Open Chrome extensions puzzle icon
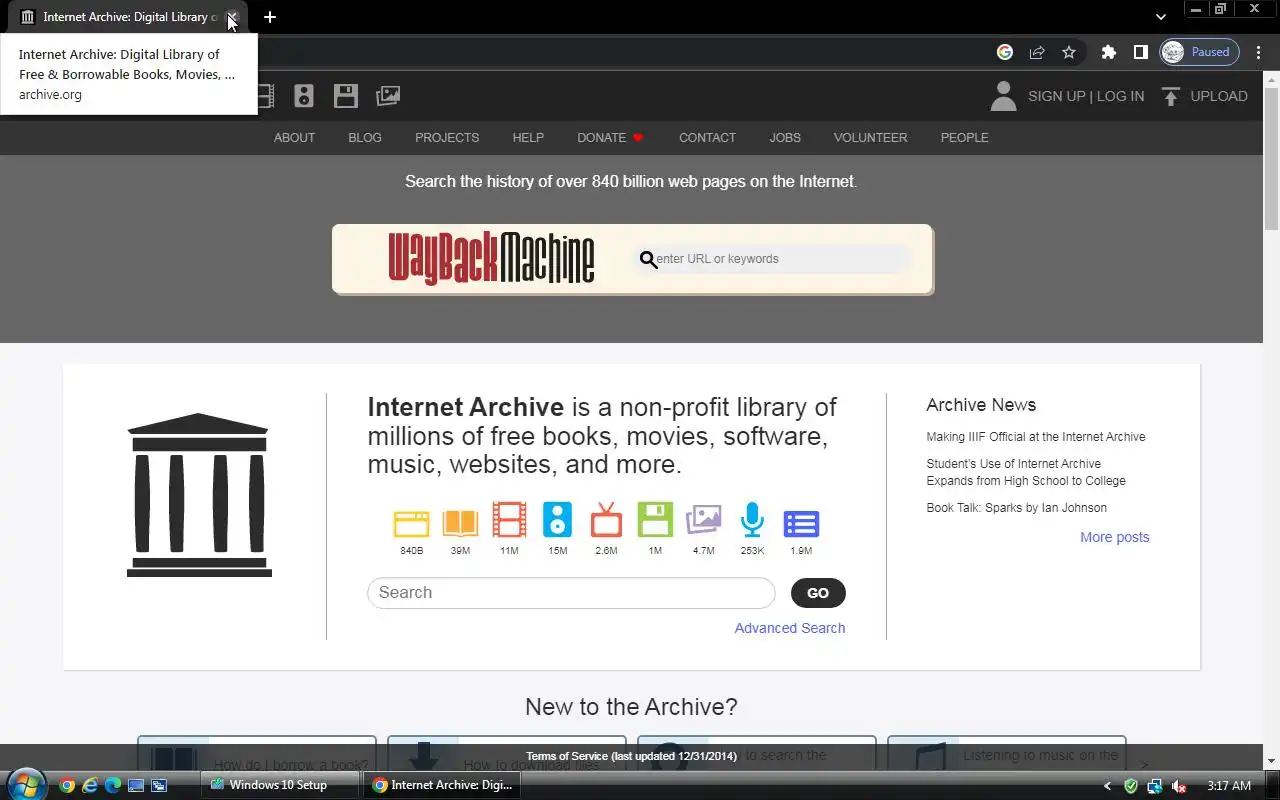The image size is (1280, 800). pos(1108,52)
